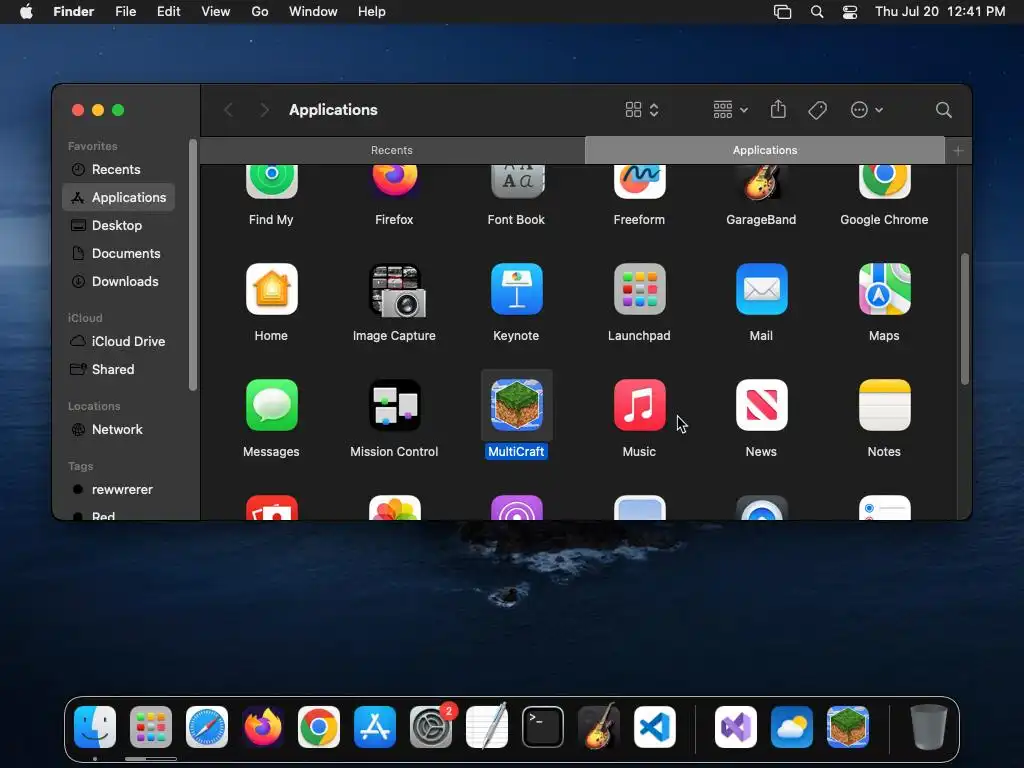
Task: Select the Notes app icon
Action: click(x=884, y=405)
